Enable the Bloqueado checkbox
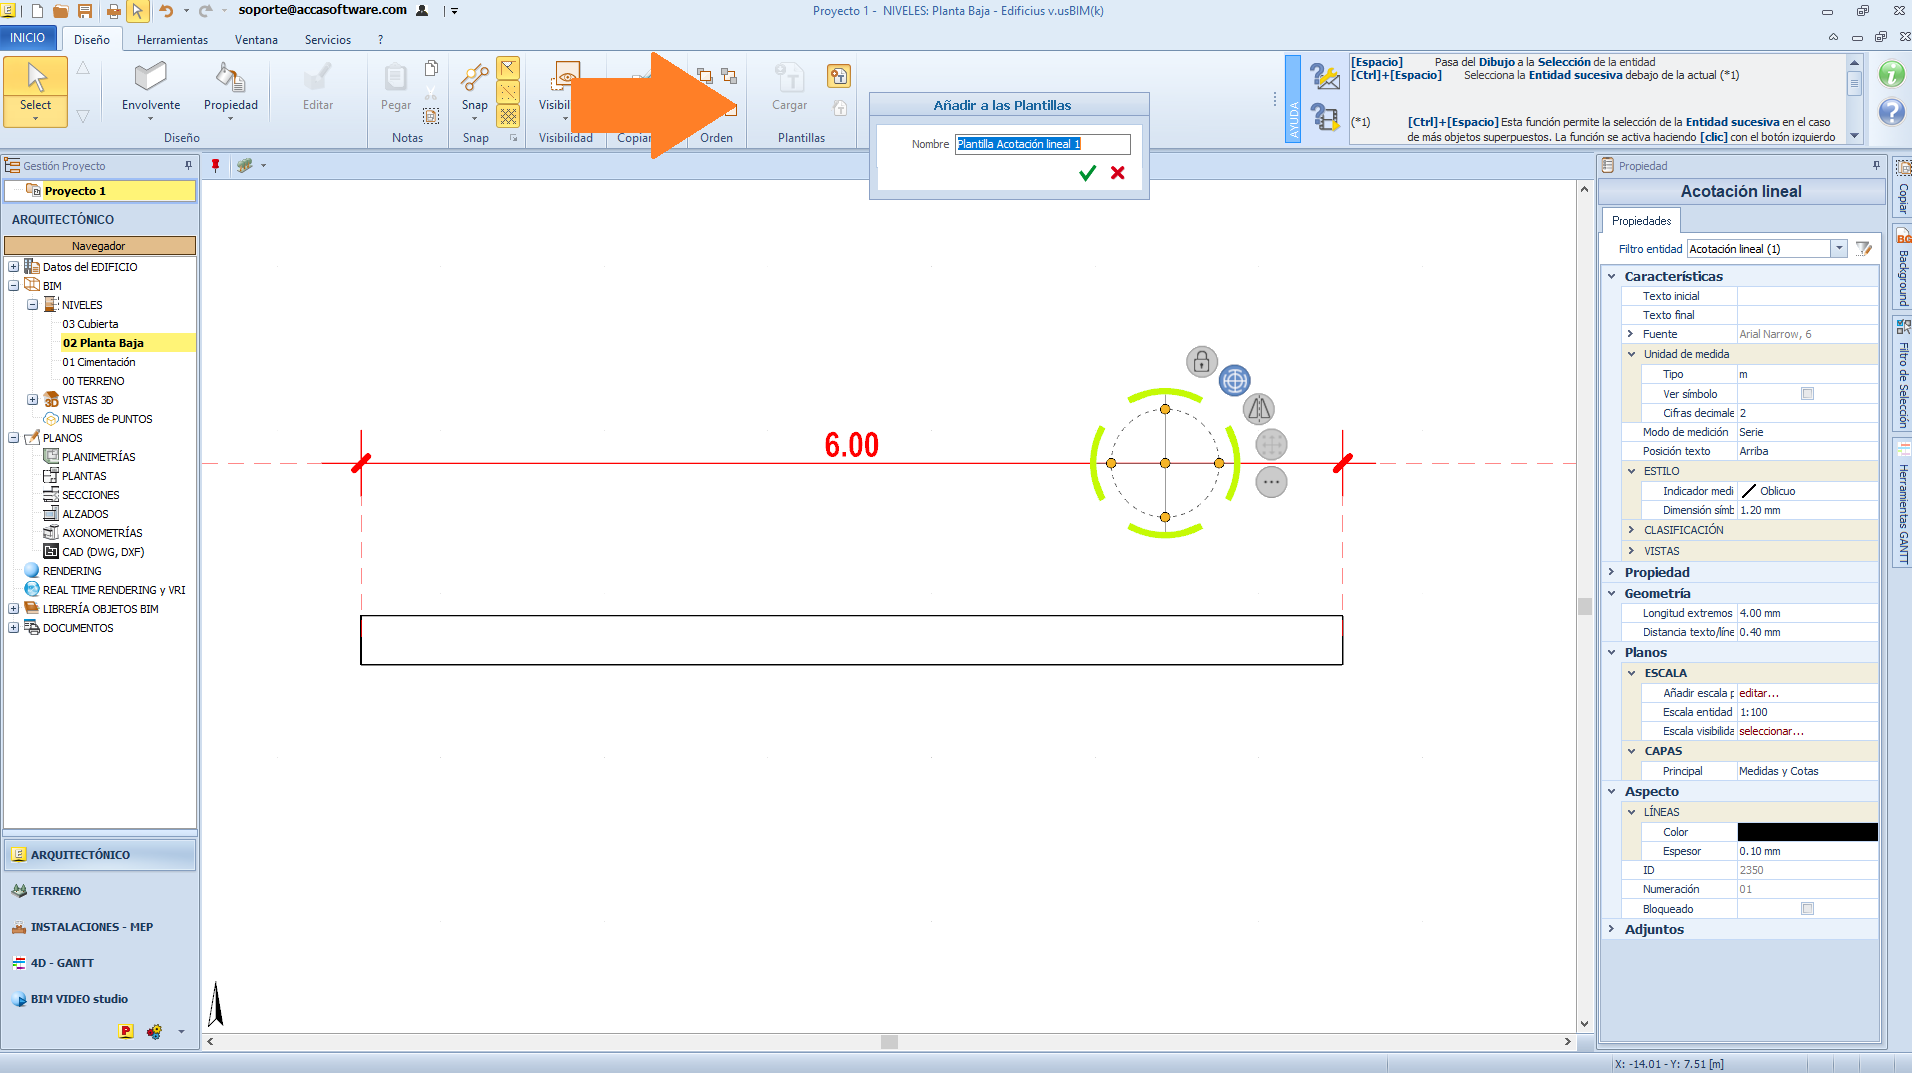Viewport: 1912px width, 1073px height. click(1807, 909)
